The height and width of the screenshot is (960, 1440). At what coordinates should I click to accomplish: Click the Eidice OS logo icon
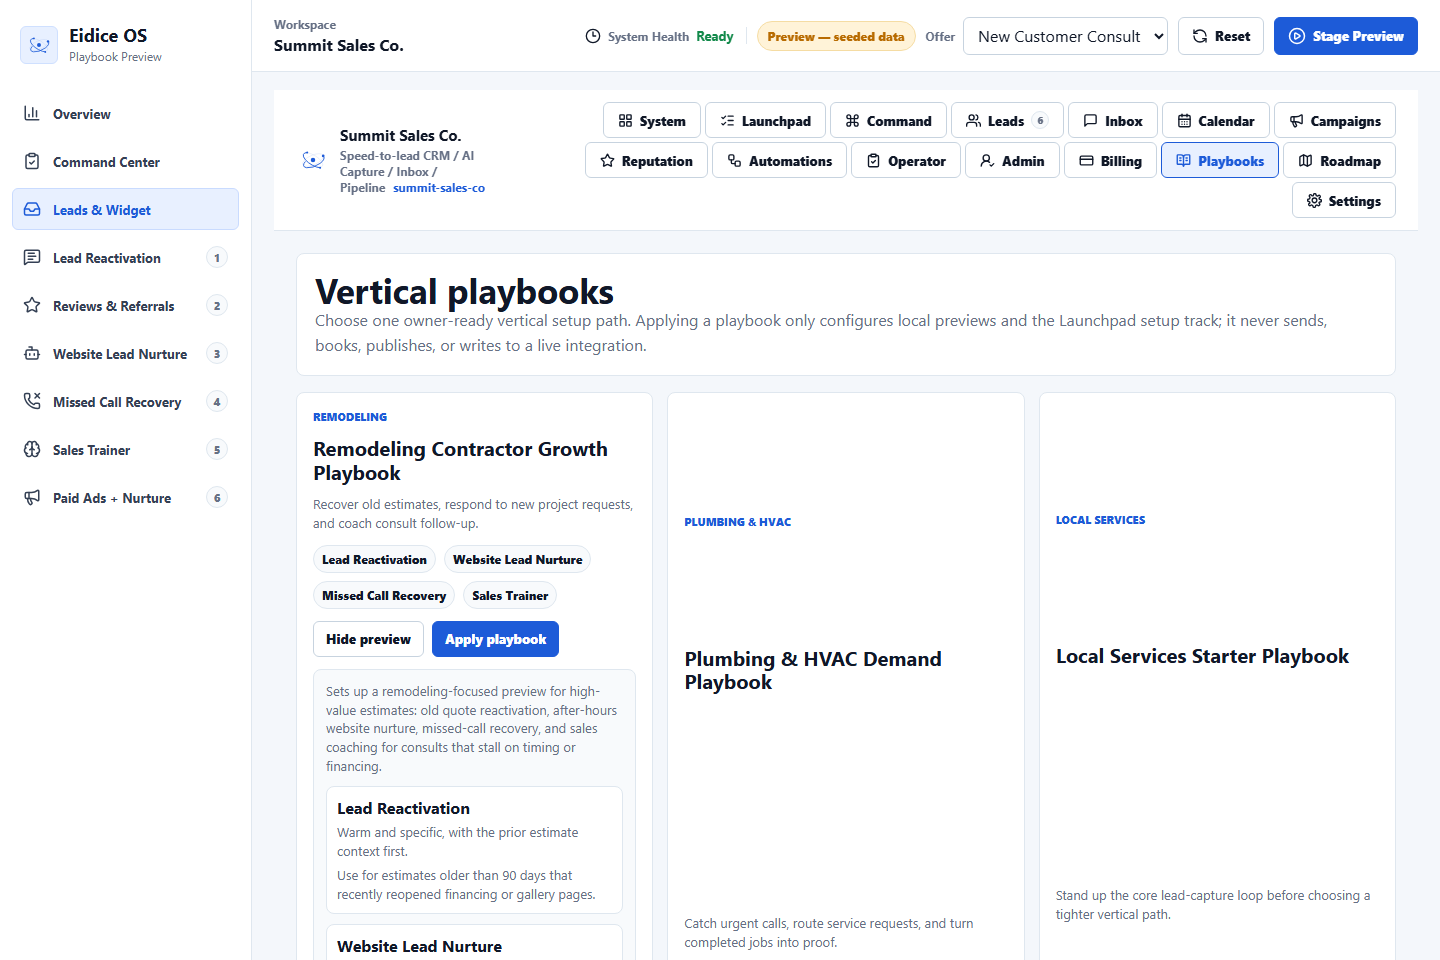click(x=39, y=45)
